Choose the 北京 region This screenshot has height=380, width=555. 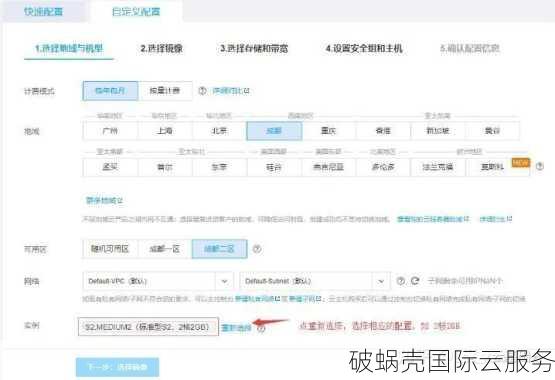219,131
